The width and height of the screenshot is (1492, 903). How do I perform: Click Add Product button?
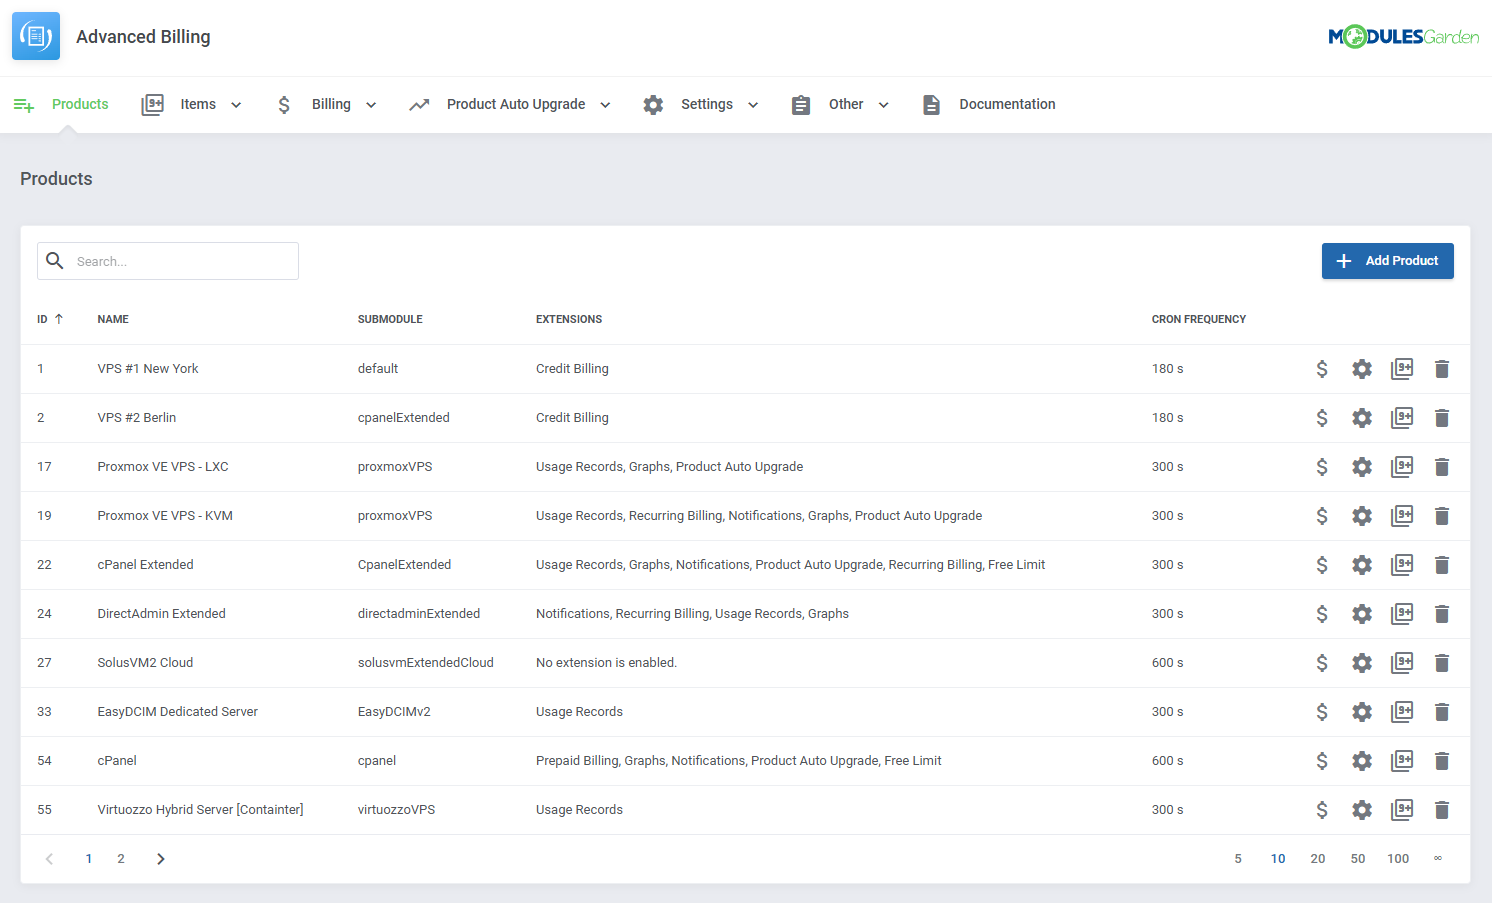pyautogui.click(x=1388, y=261)
